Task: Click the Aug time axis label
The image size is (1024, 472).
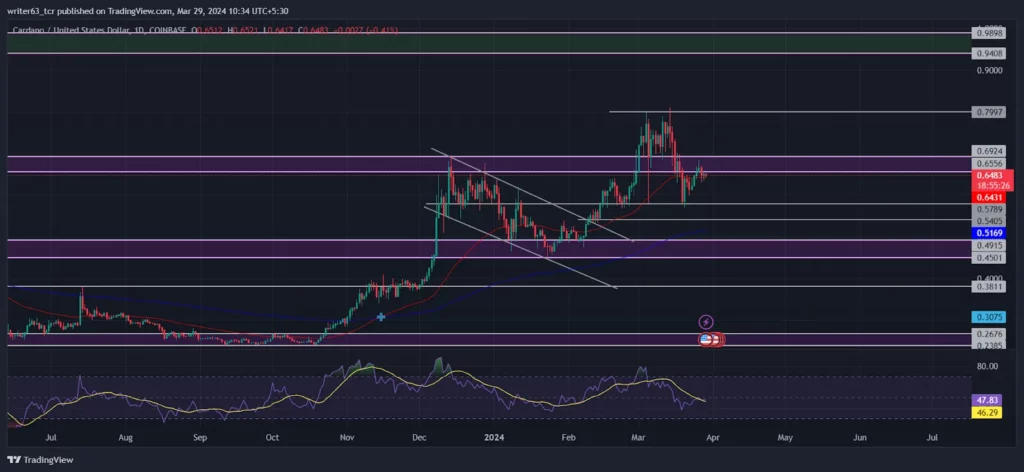Action: 126,437
